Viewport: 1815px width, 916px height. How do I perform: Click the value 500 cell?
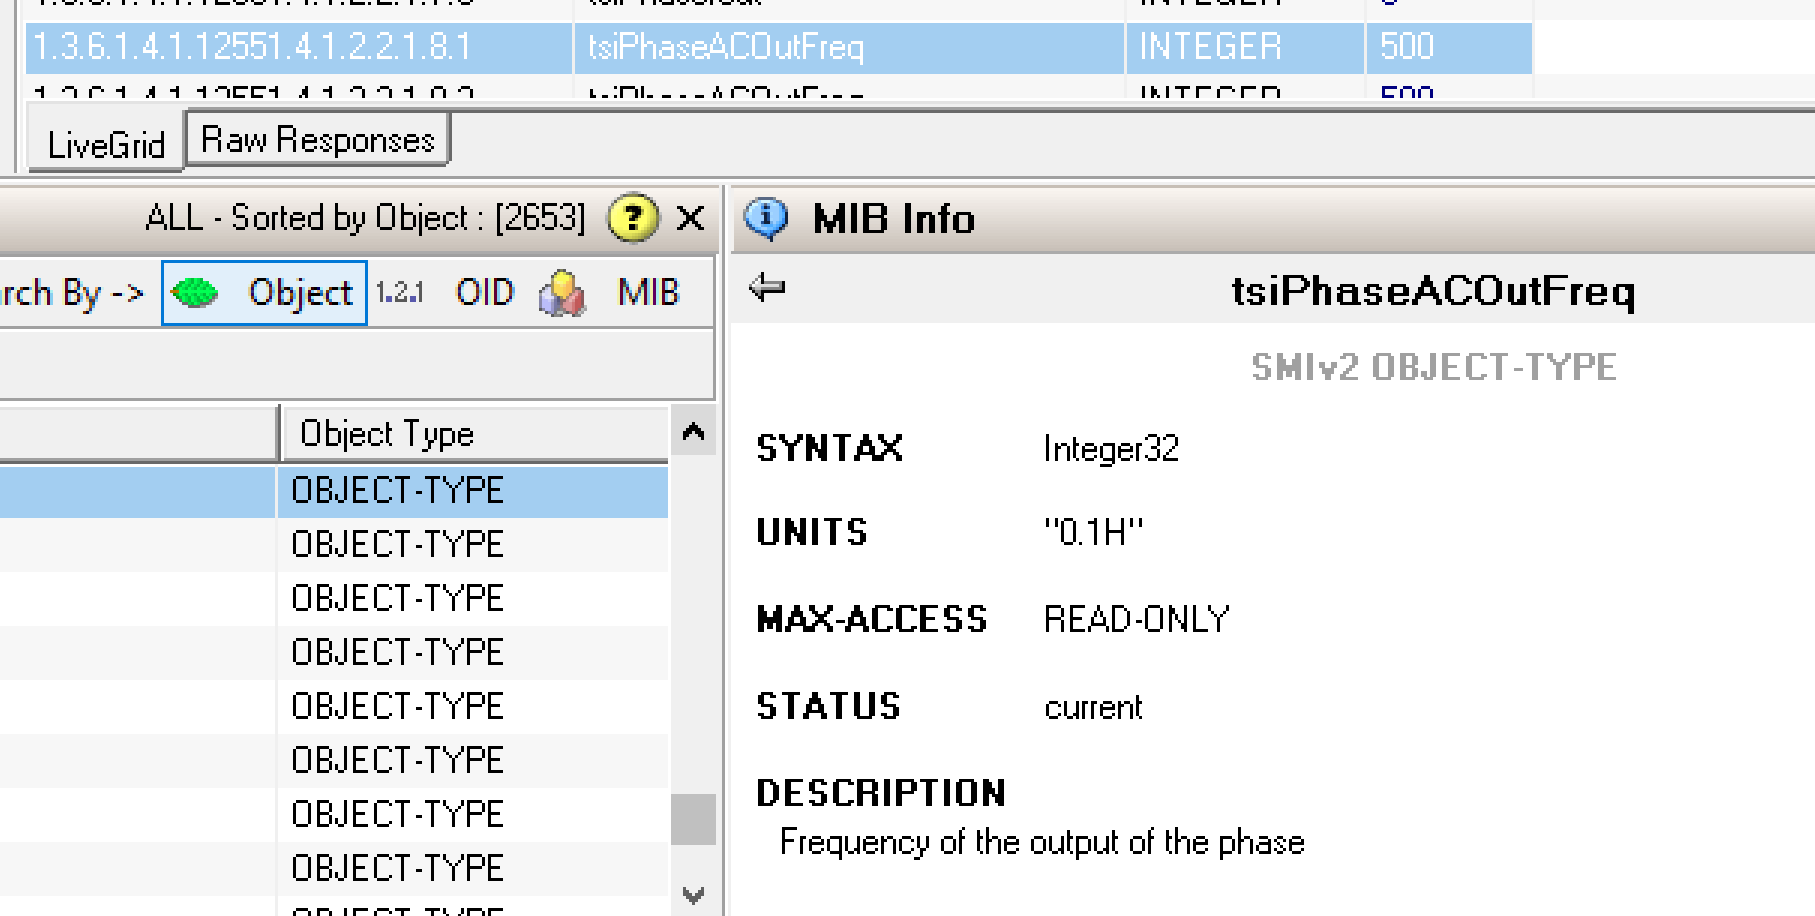[1447, 47]
